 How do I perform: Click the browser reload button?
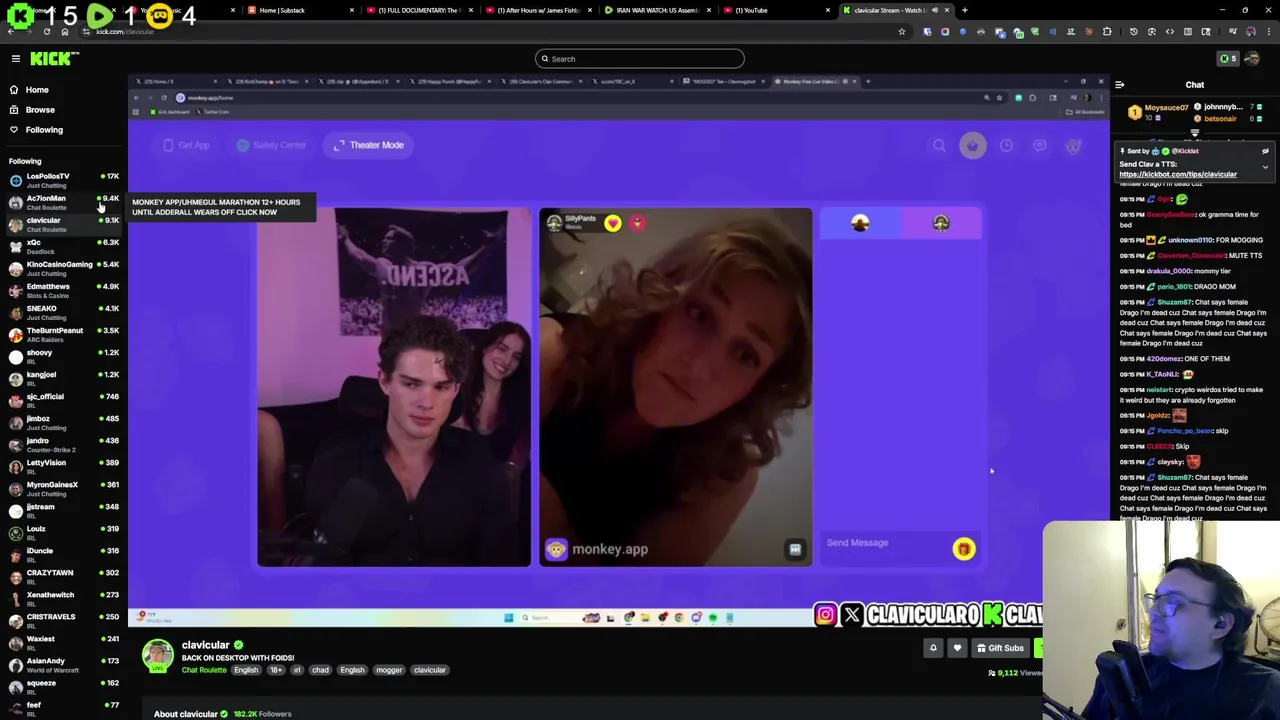point(47,32)
